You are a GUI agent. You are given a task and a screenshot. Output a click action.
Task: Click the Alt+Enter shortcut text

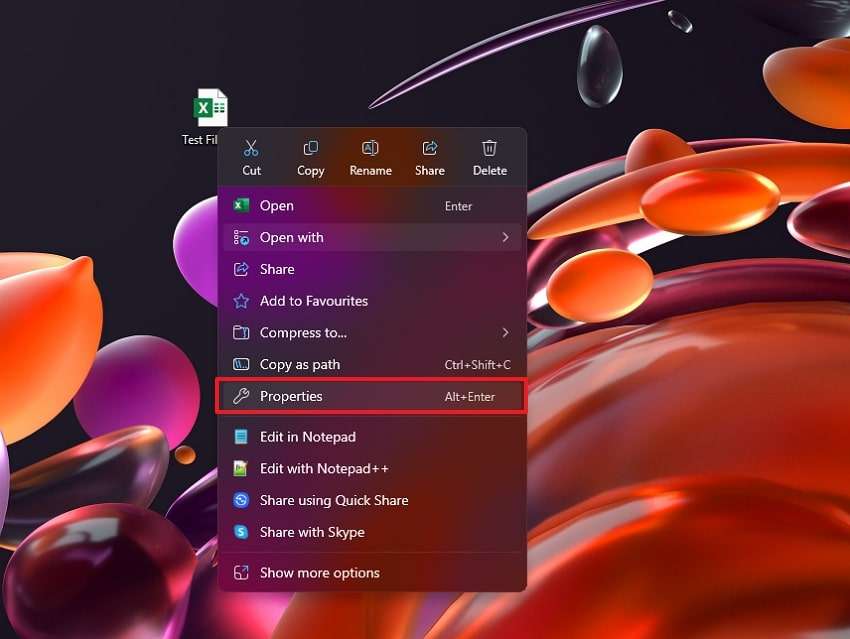pos(469,397)
